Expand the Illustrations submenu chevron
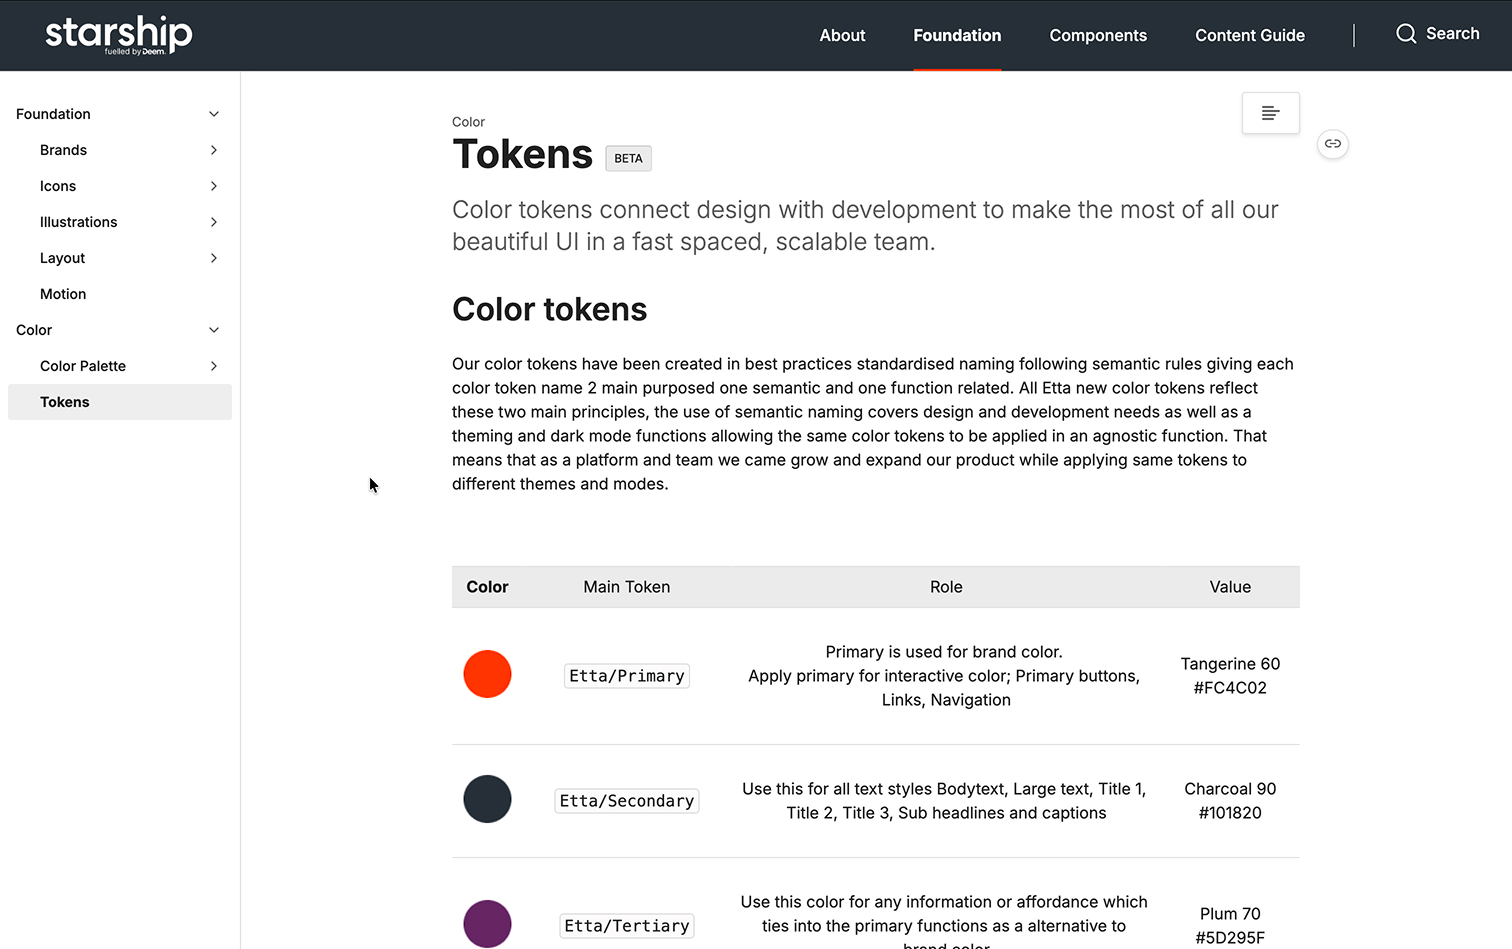The height and width of the screenshot is (949, 1512). tap(214, 222)
